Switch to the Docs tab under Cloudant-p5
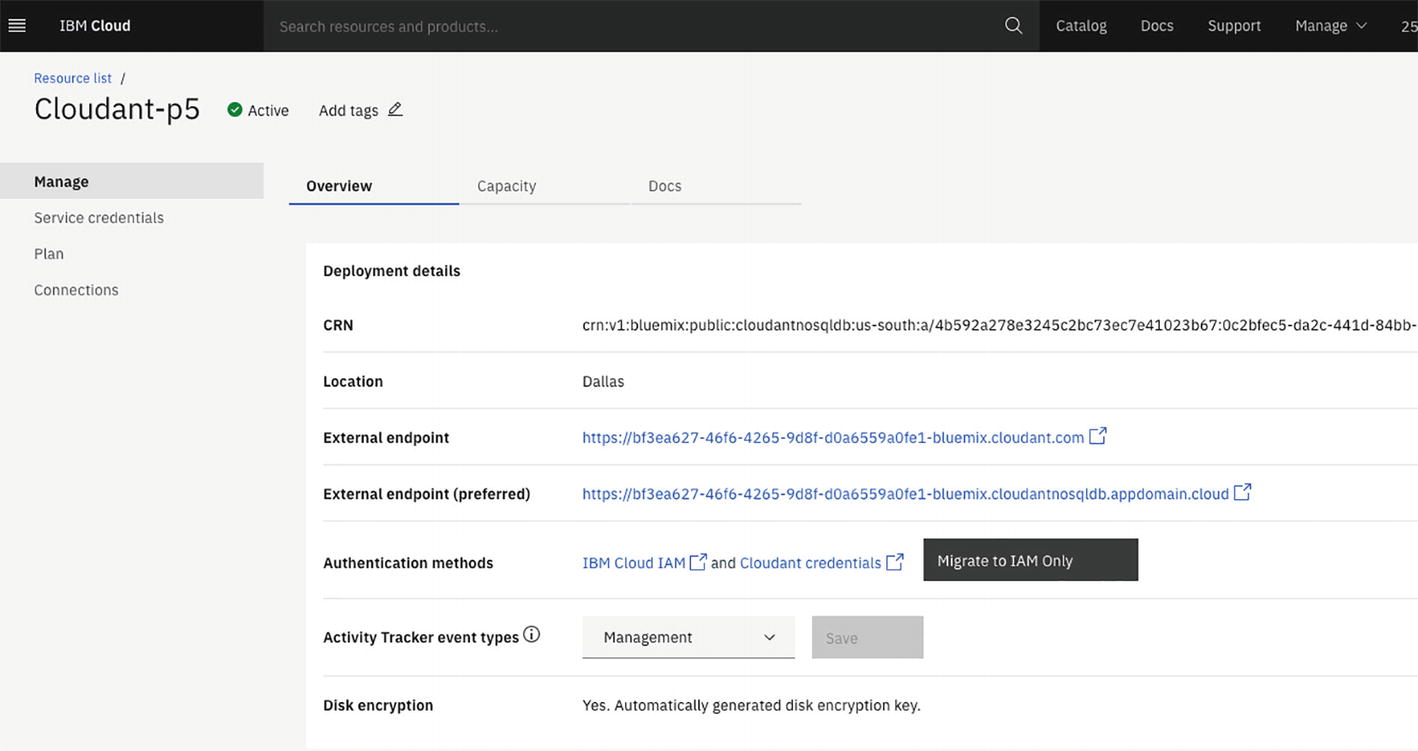The width and height of the screenshot is (1418, 751). click(x=664, y=186)
